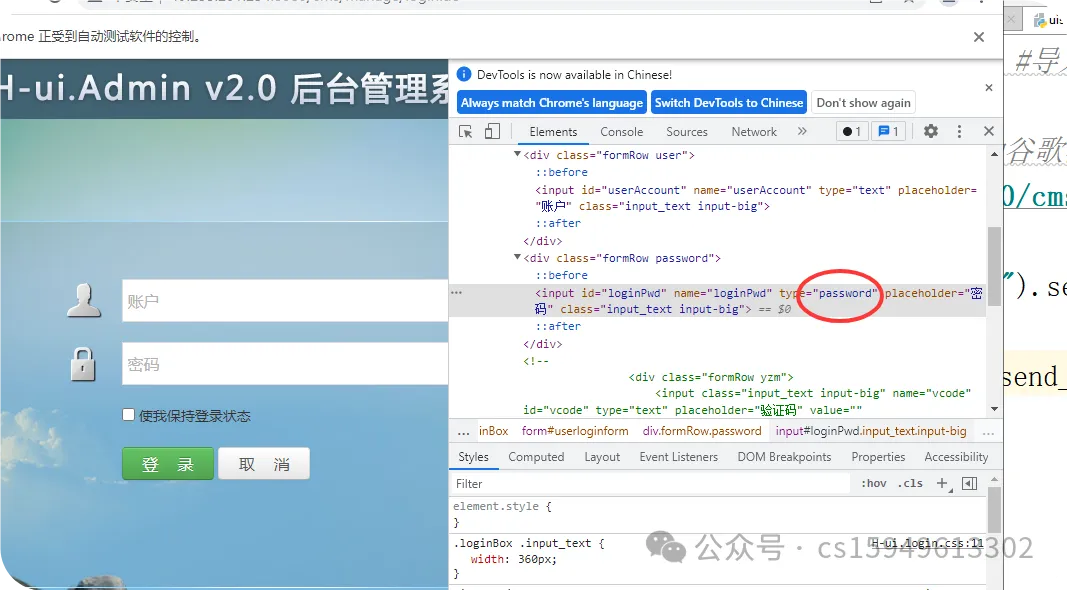Select the Styles sub-tab
Viewport: 1067px width, 590px height.
point(474,457)
